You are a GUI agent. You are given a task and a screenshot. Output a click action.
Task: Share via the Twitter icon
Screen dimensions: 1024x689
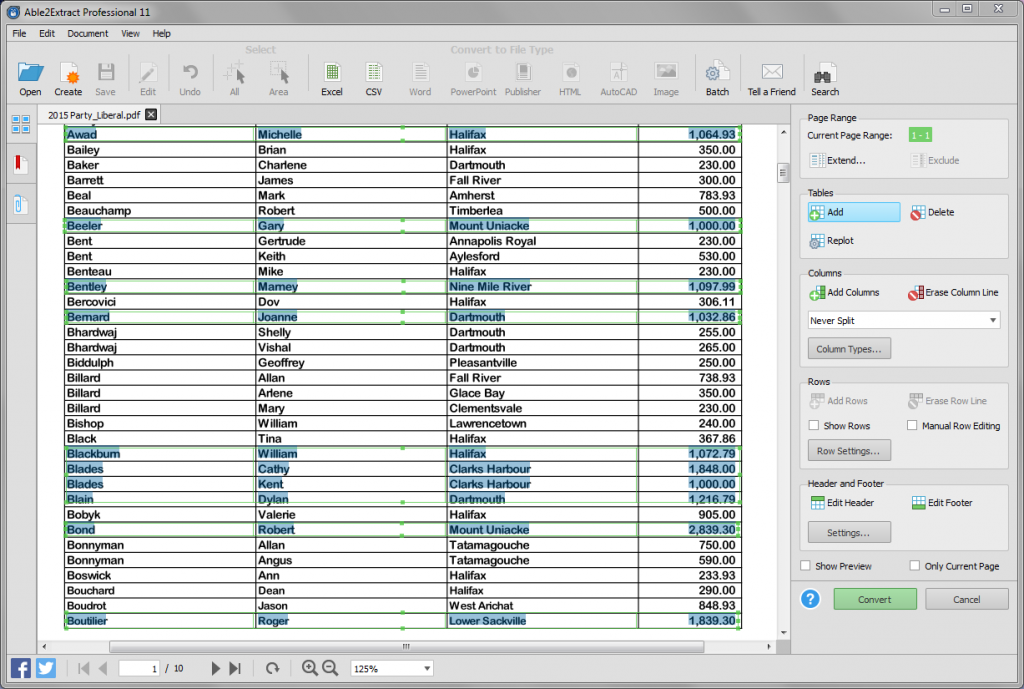point(46,668)
